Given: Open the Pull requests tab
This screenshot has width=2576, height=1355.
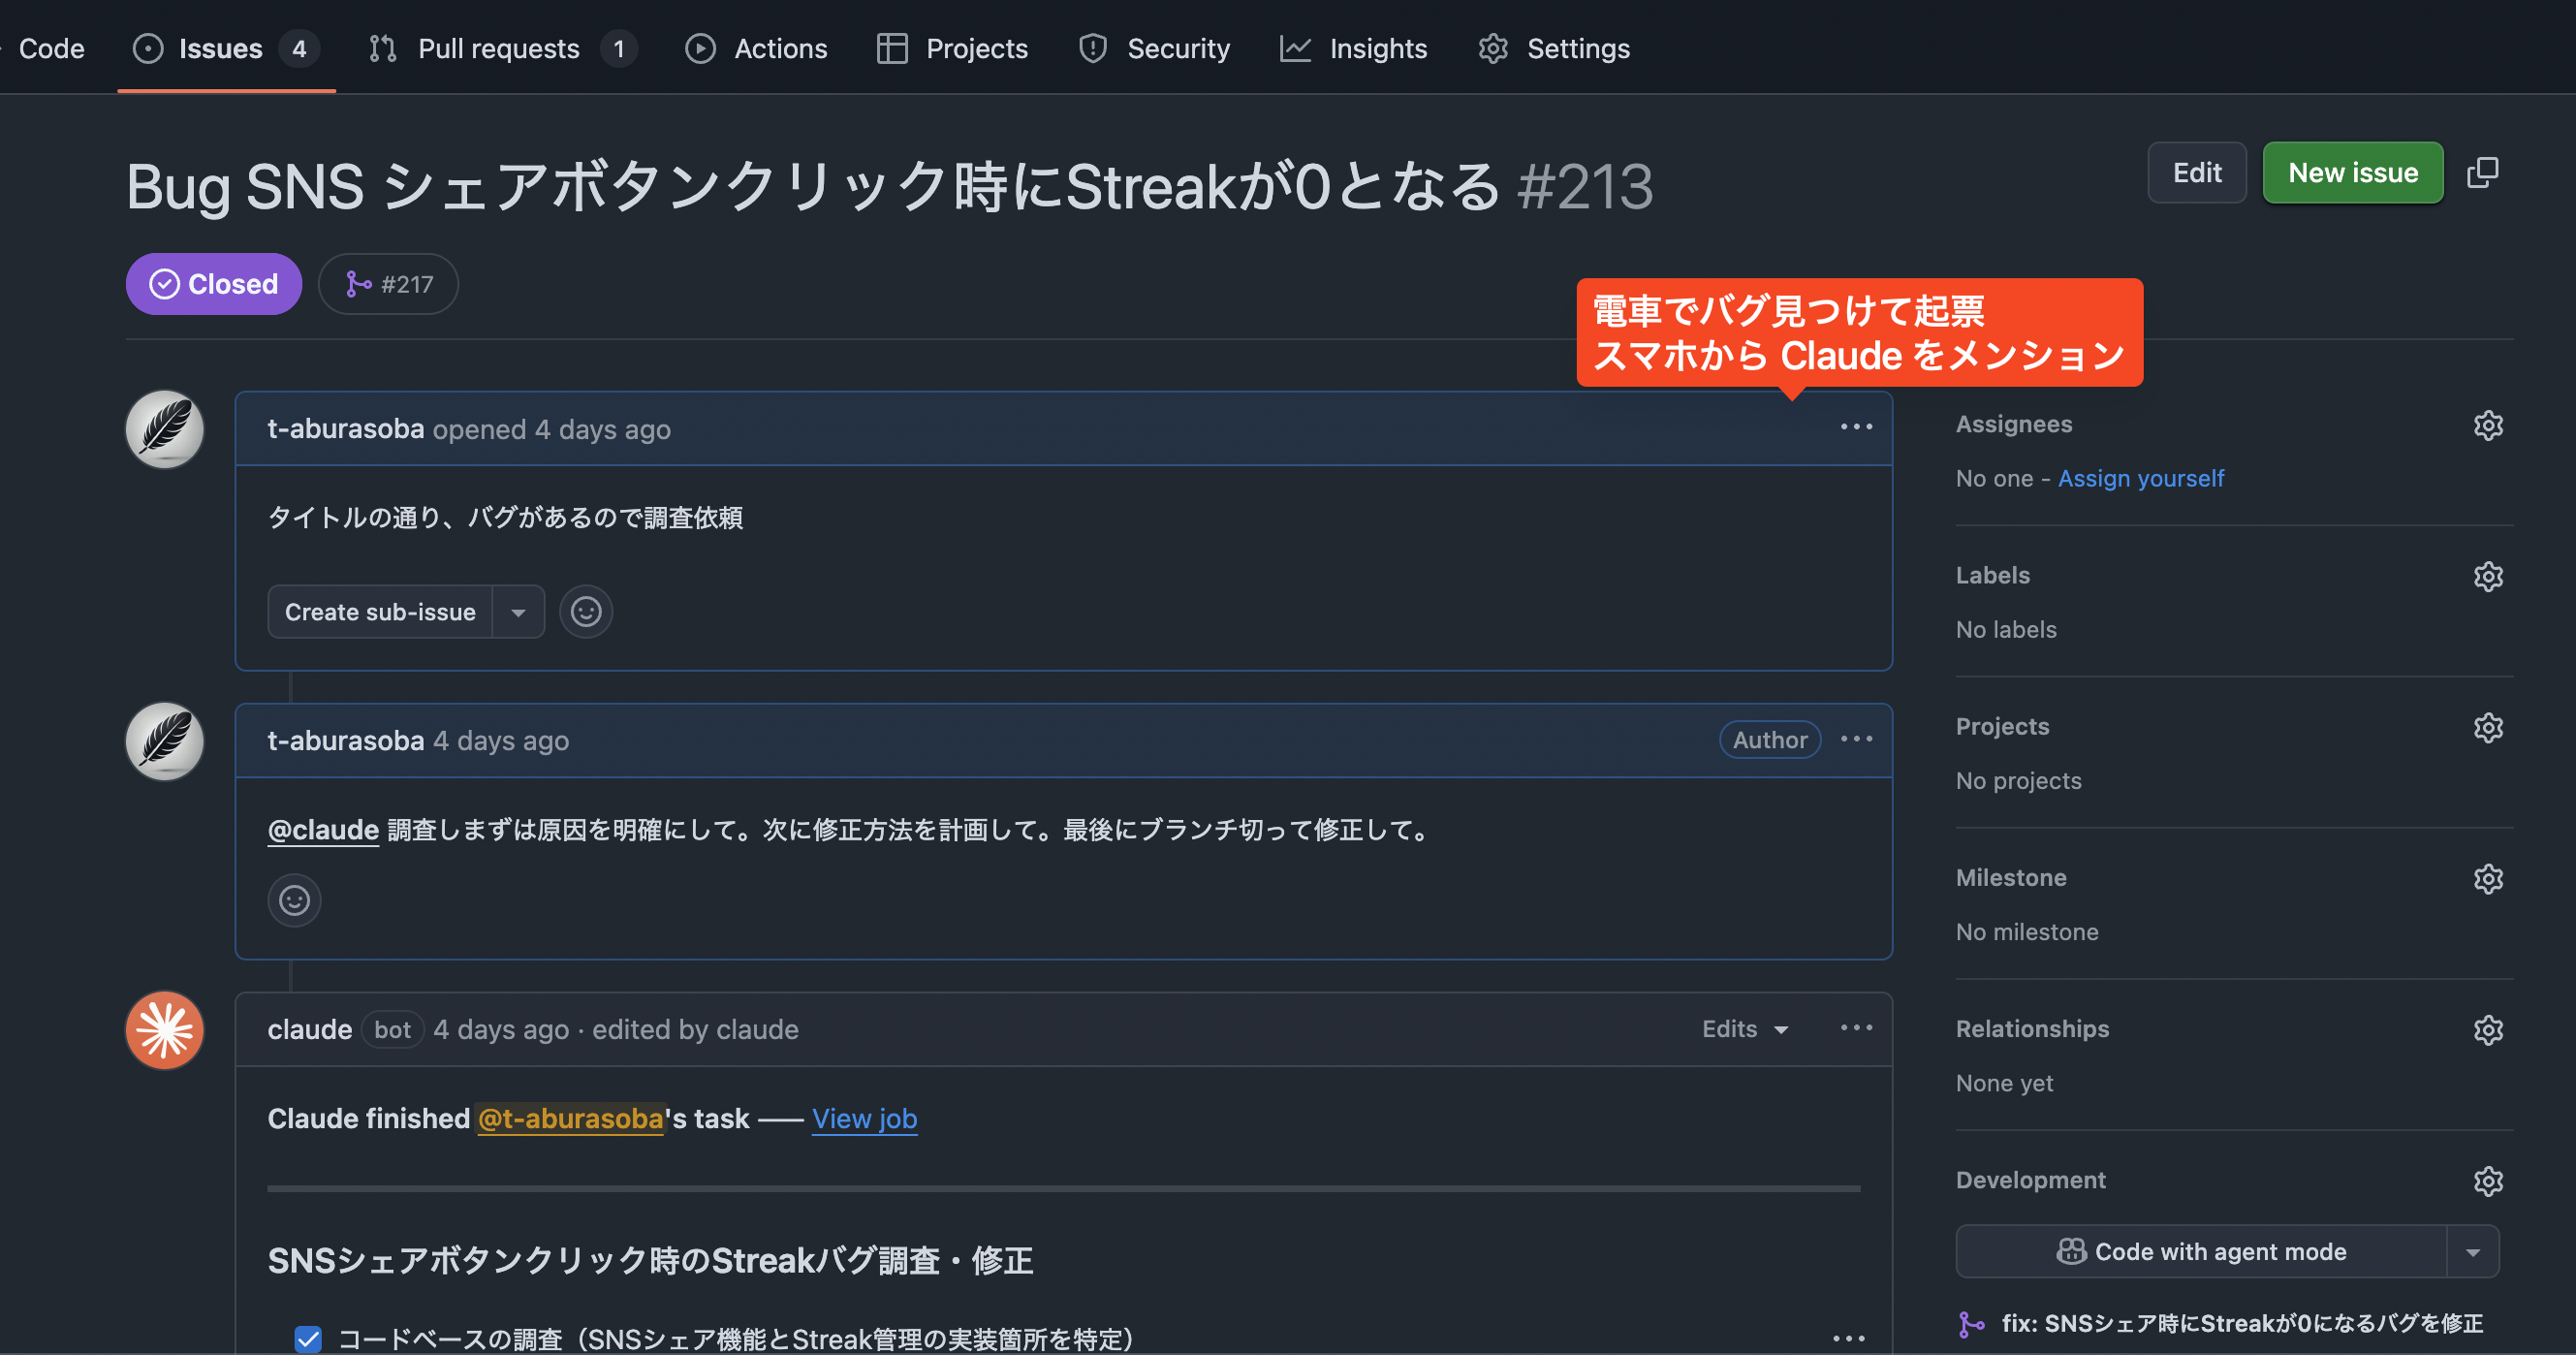Looking at the screenshot, I should [x=502, y=48].
